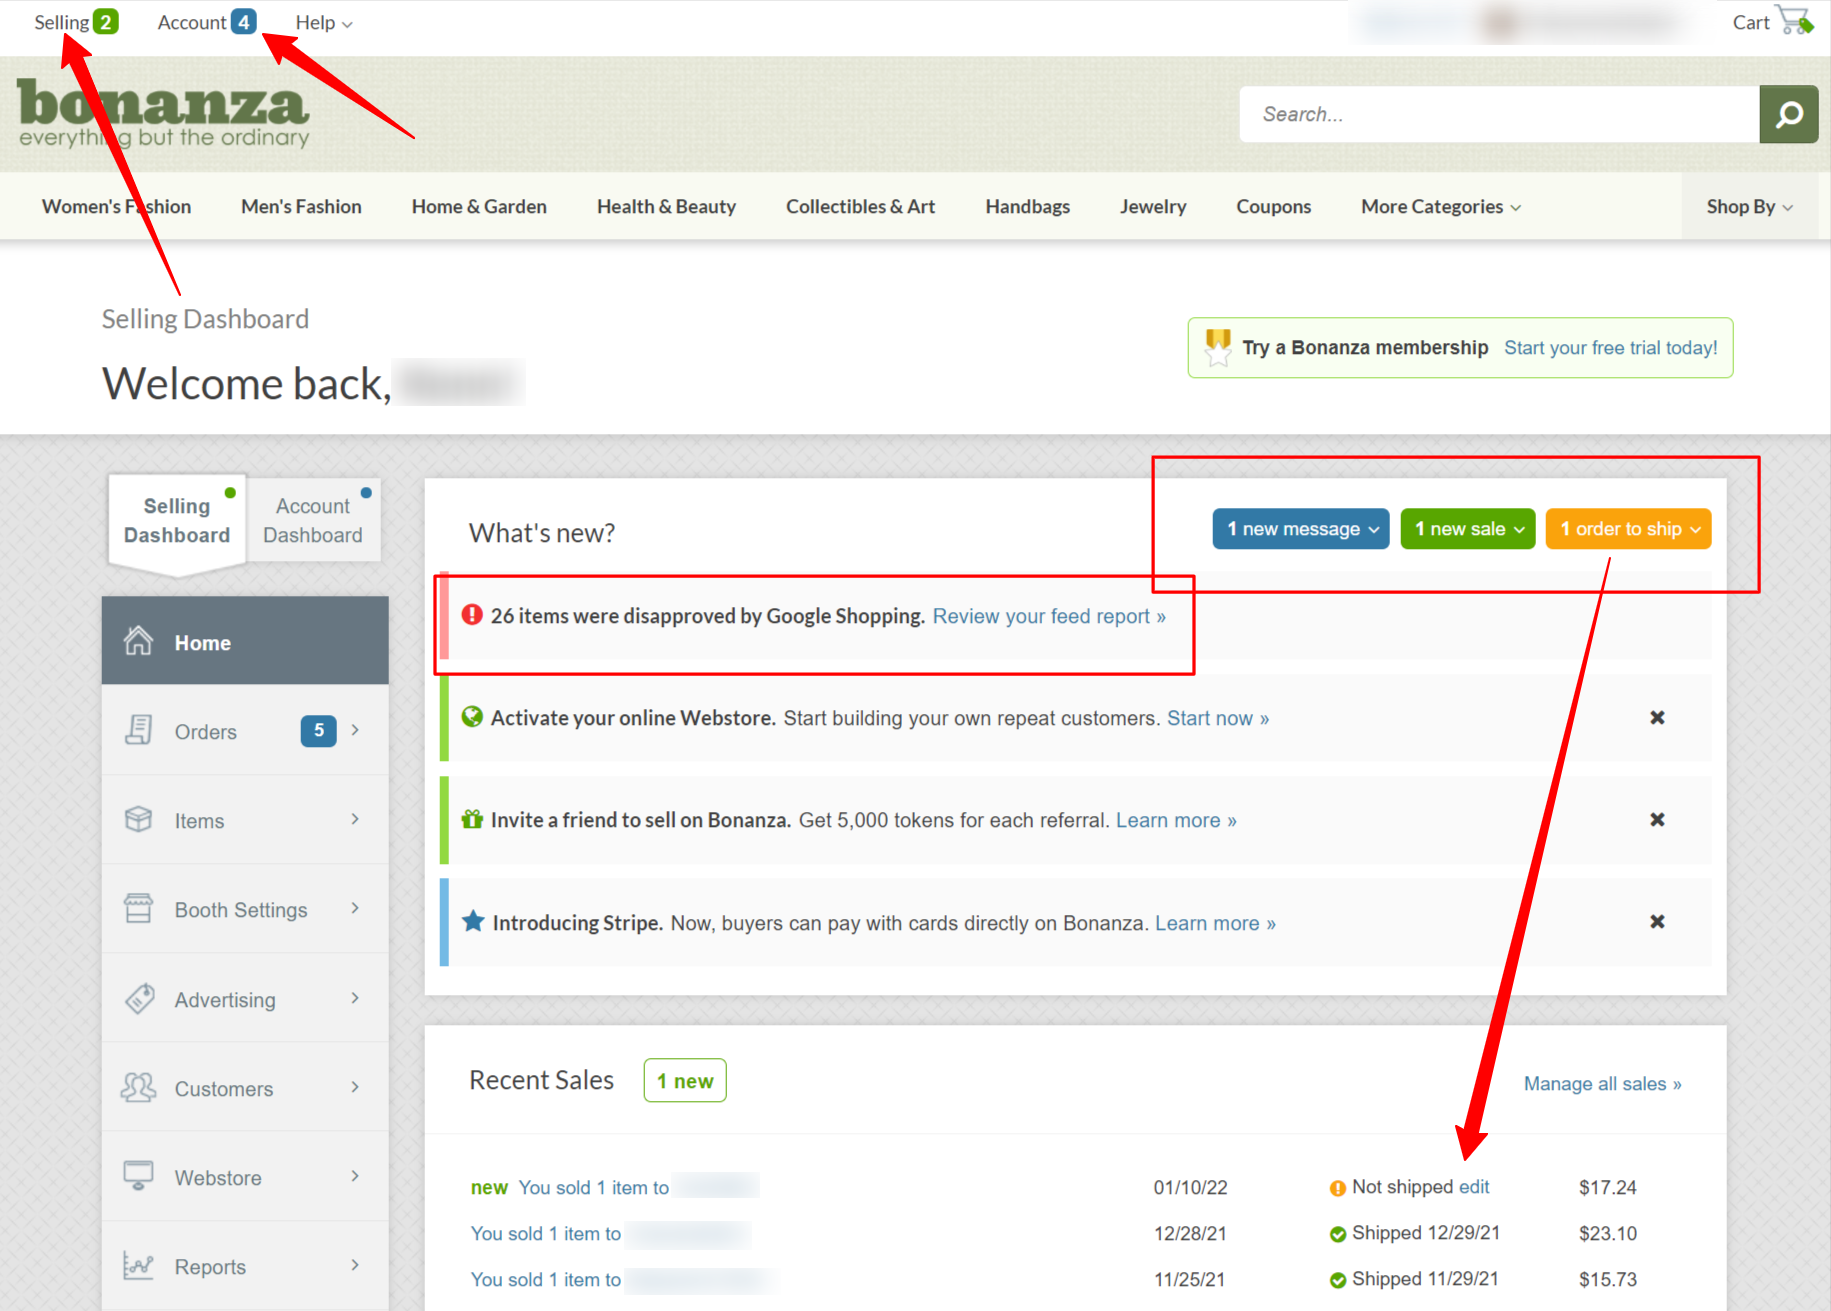Image resolution: width=1831 pixels, height=1311 pixels.
Task: Expand the 1 new sale dropdown
Action: 1467,529
